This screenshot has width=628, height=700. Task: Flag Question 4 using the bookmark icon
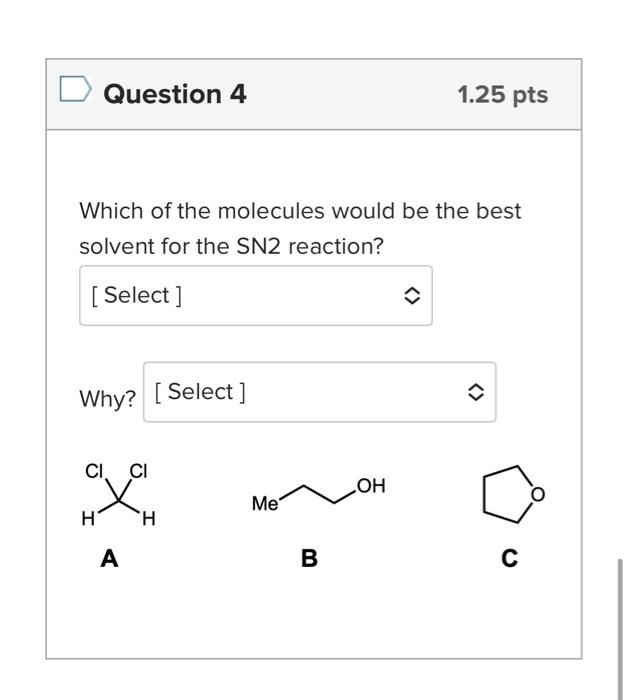75,89
